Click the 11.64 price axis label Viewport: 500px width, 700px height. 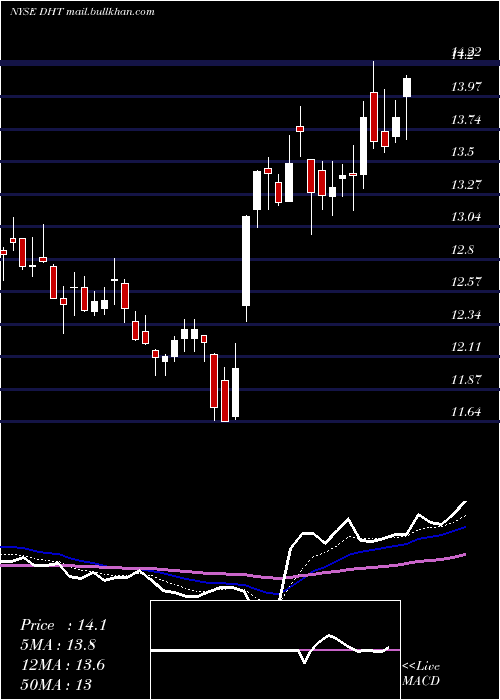466,412
